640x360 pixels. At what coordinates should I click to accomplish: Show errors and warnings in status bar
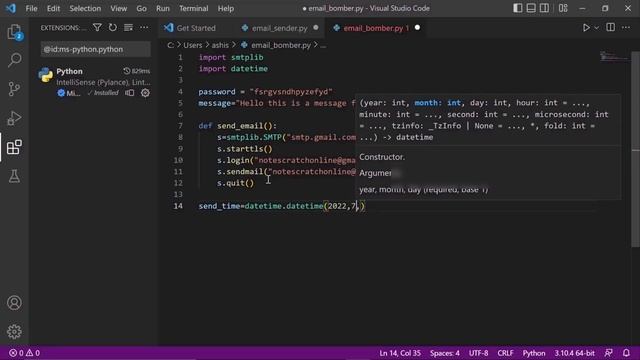24,353
